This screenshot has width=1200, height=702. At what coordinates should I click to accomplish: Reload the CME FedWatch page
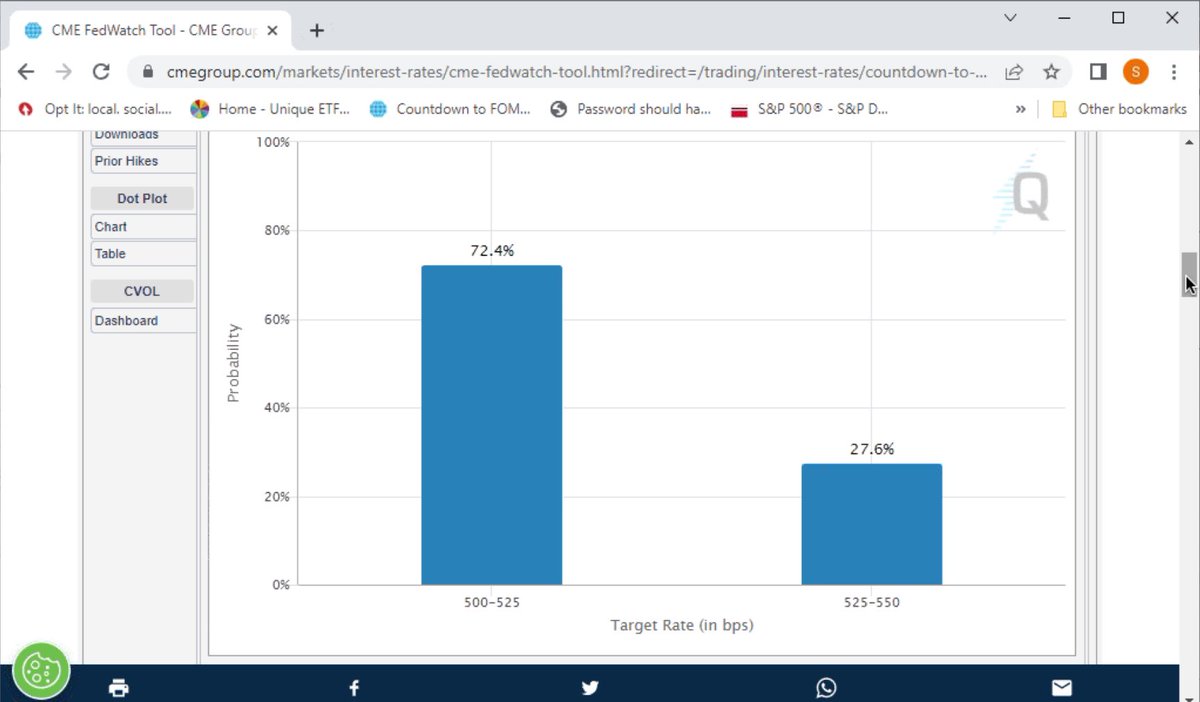coord(101,72)
